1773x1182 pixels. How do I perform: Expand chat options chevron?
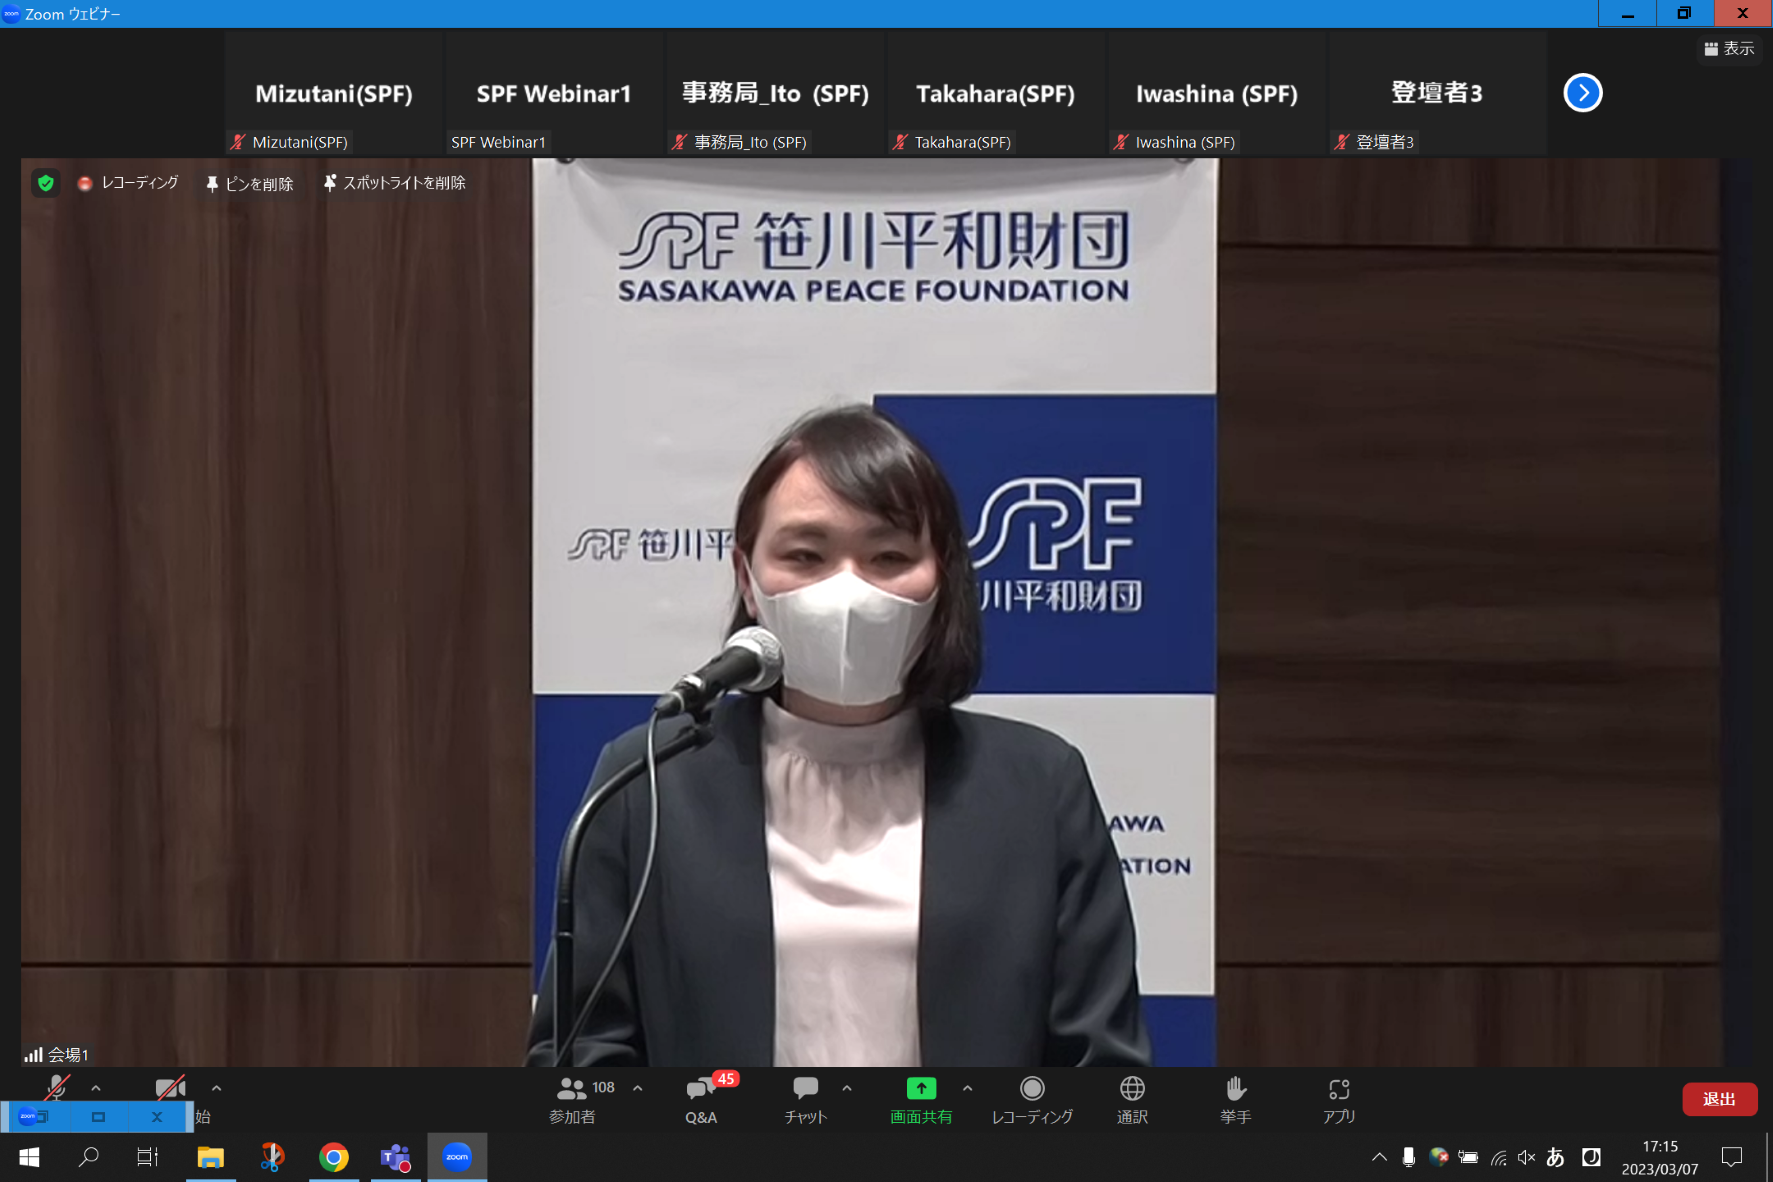point(847,1088)
